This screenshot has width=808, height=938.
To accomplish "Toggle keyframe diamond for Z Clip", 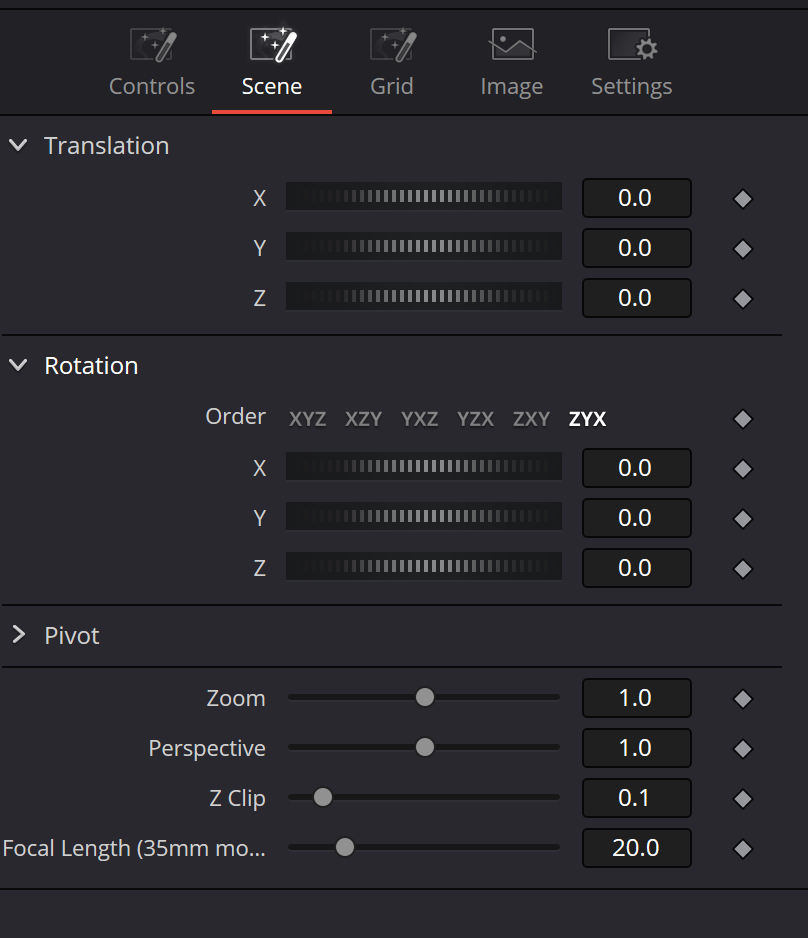I will pos(743,799).
